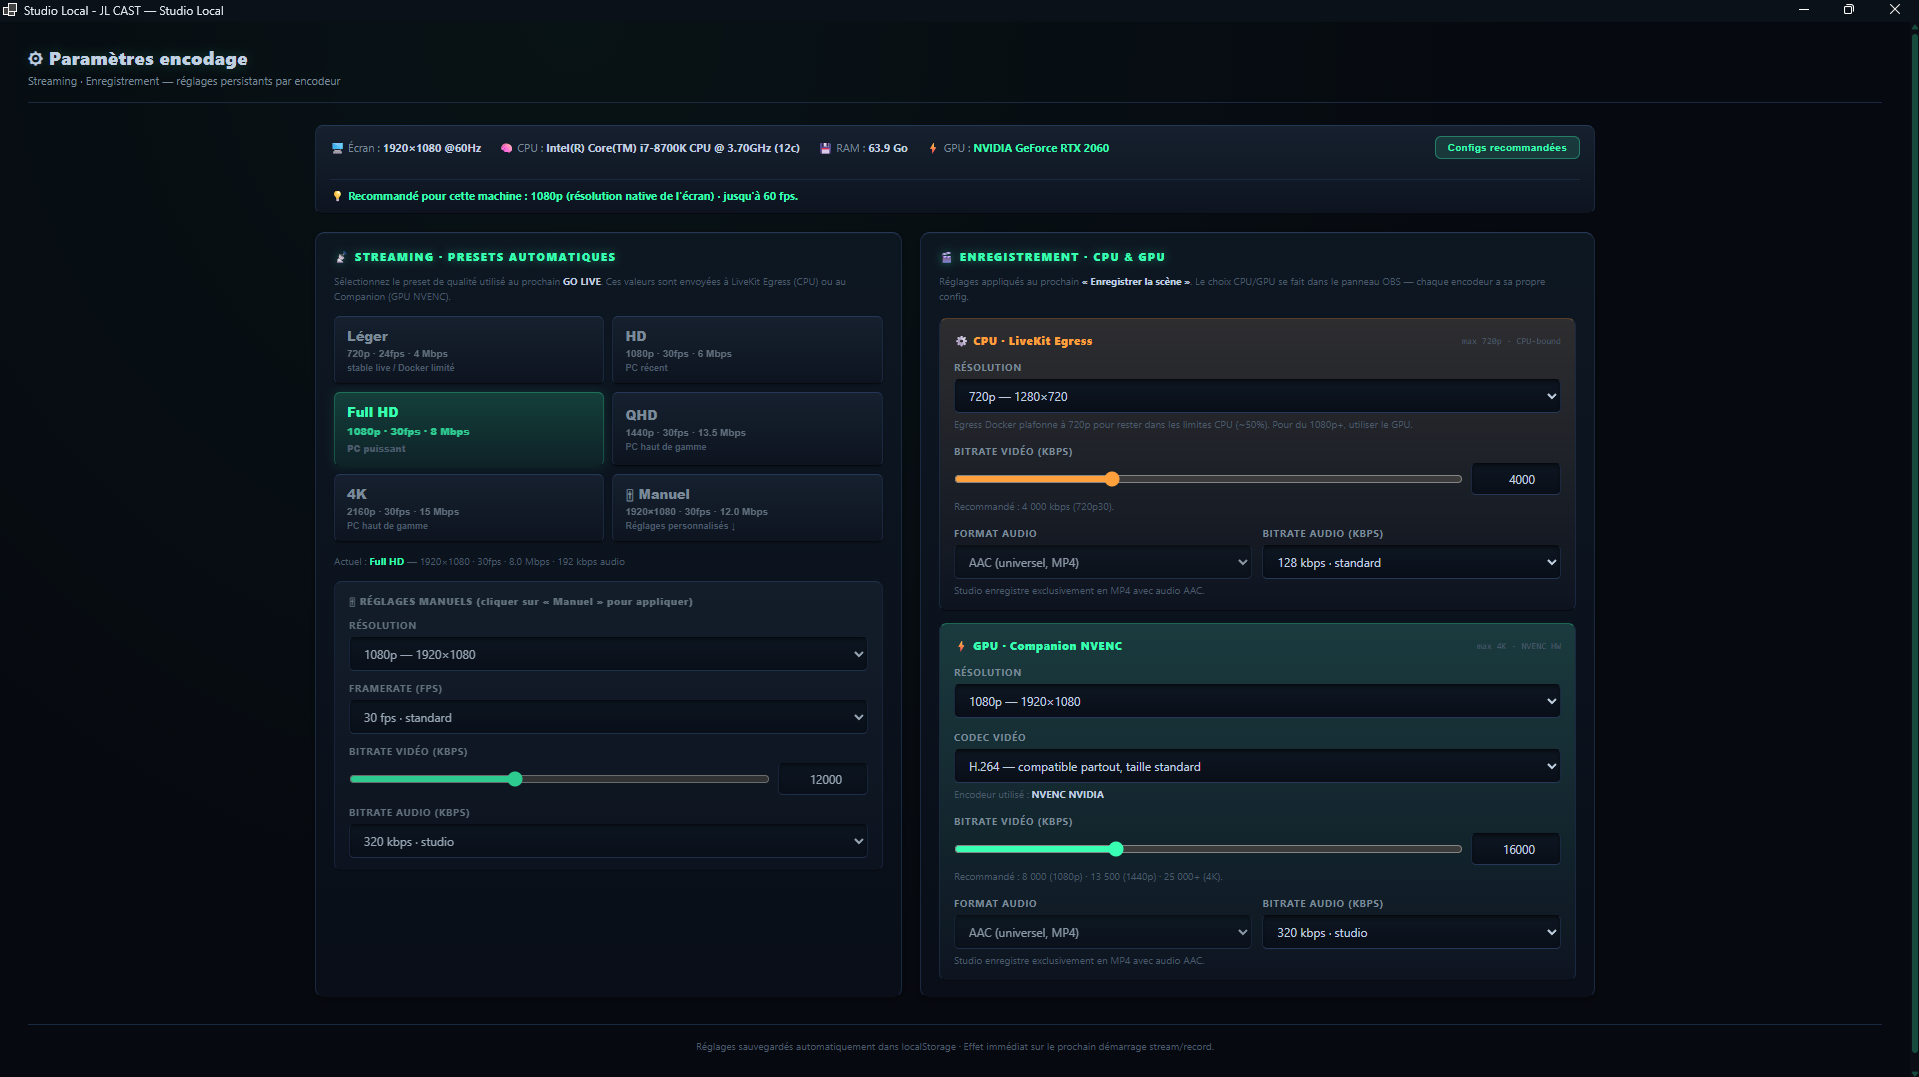This screenshot has width=1919, height=1077.
Task: Select the QHD 1440p preset
Action: [x=746, y=429]
